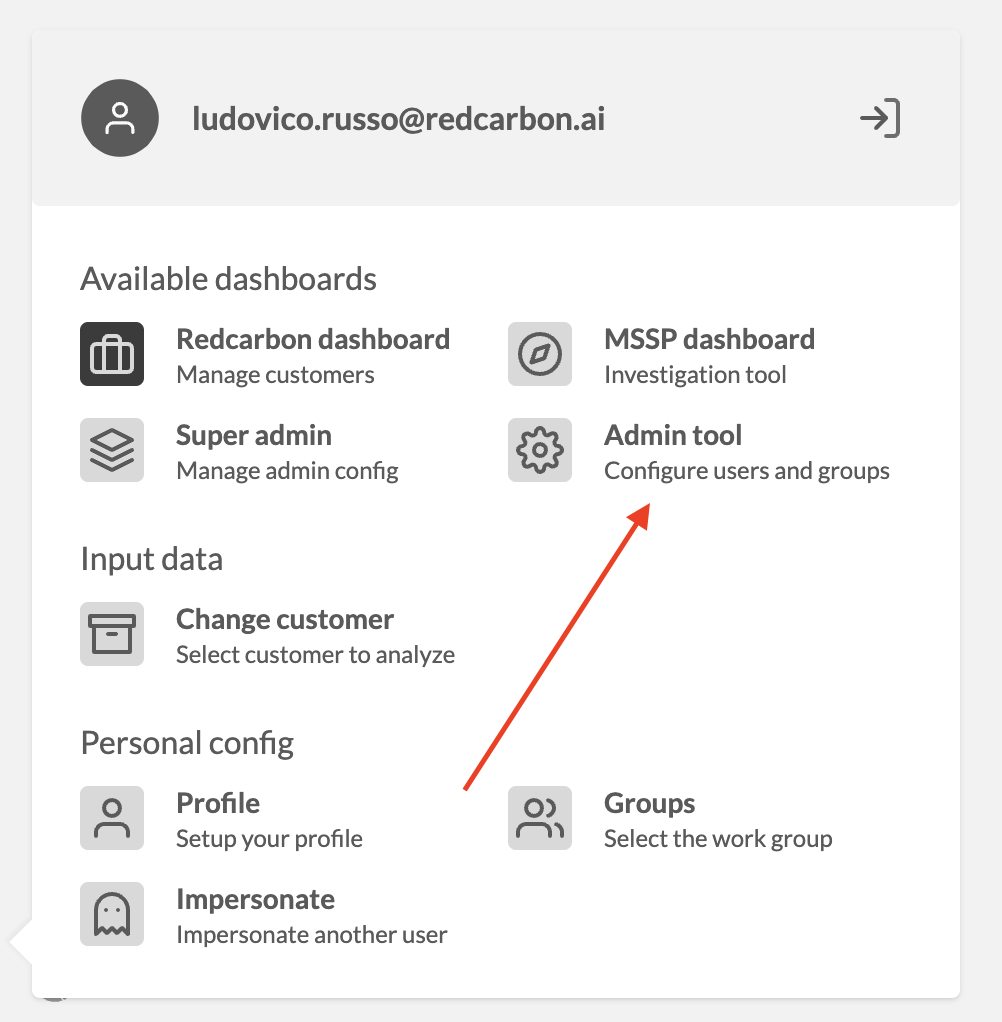Click the ludovico.russo@redcarbon.ai email text

(x=398, y=119)
